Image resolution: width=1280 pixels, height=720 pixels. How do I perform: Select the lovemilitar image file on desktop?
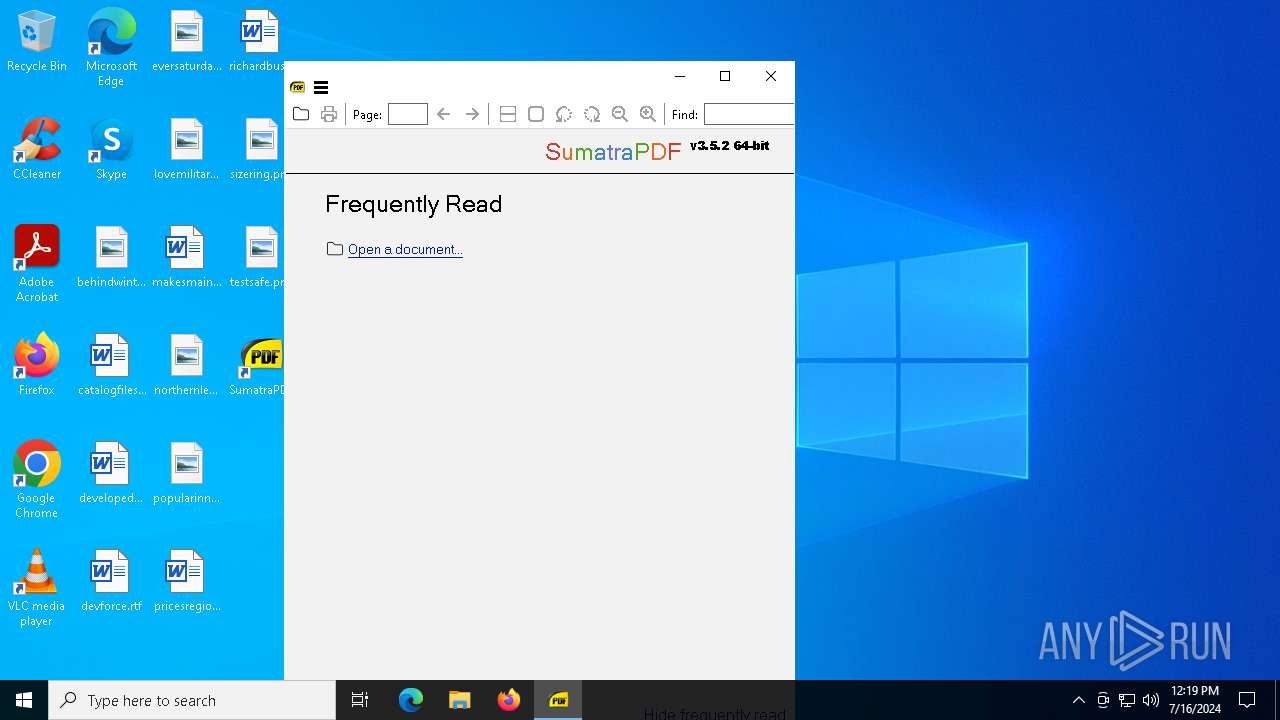186,149
